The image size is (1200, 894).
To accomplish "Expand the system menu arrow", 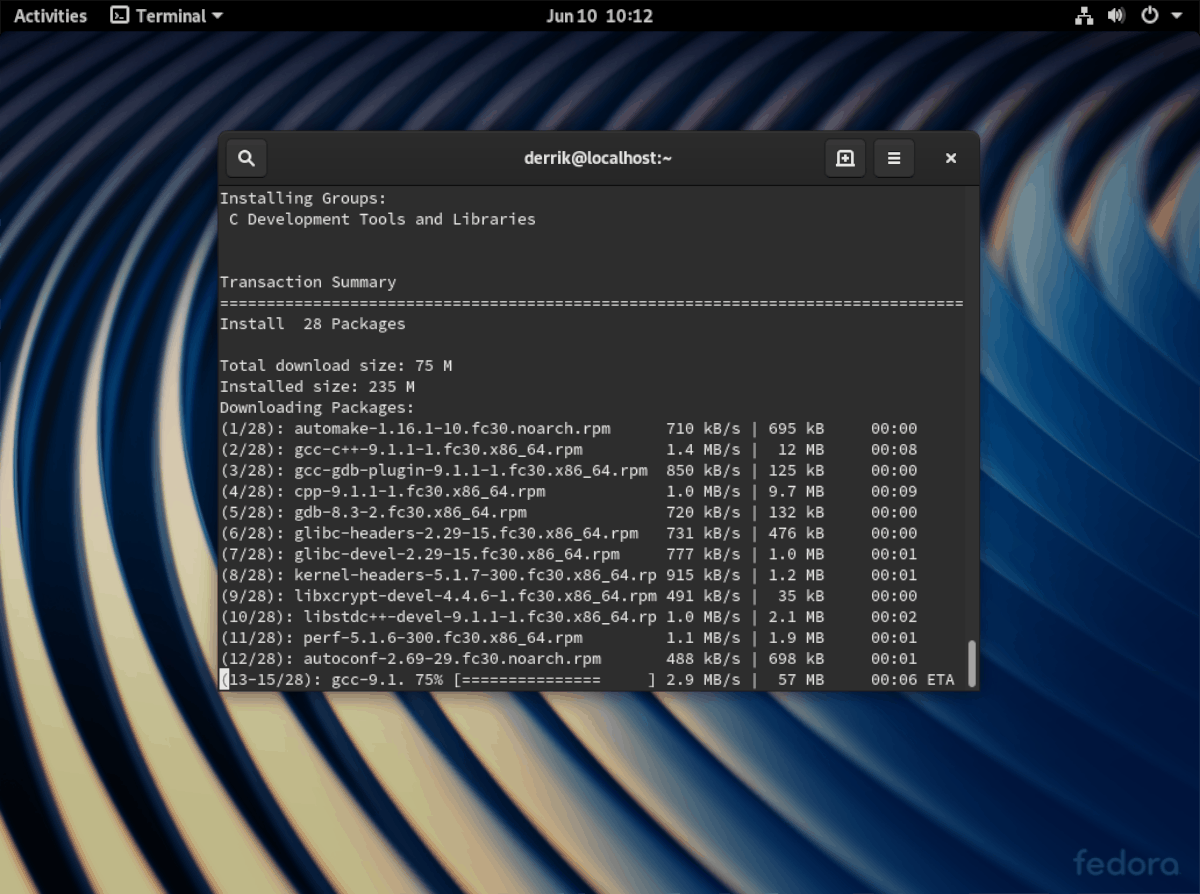I will tap(1177, 16).
